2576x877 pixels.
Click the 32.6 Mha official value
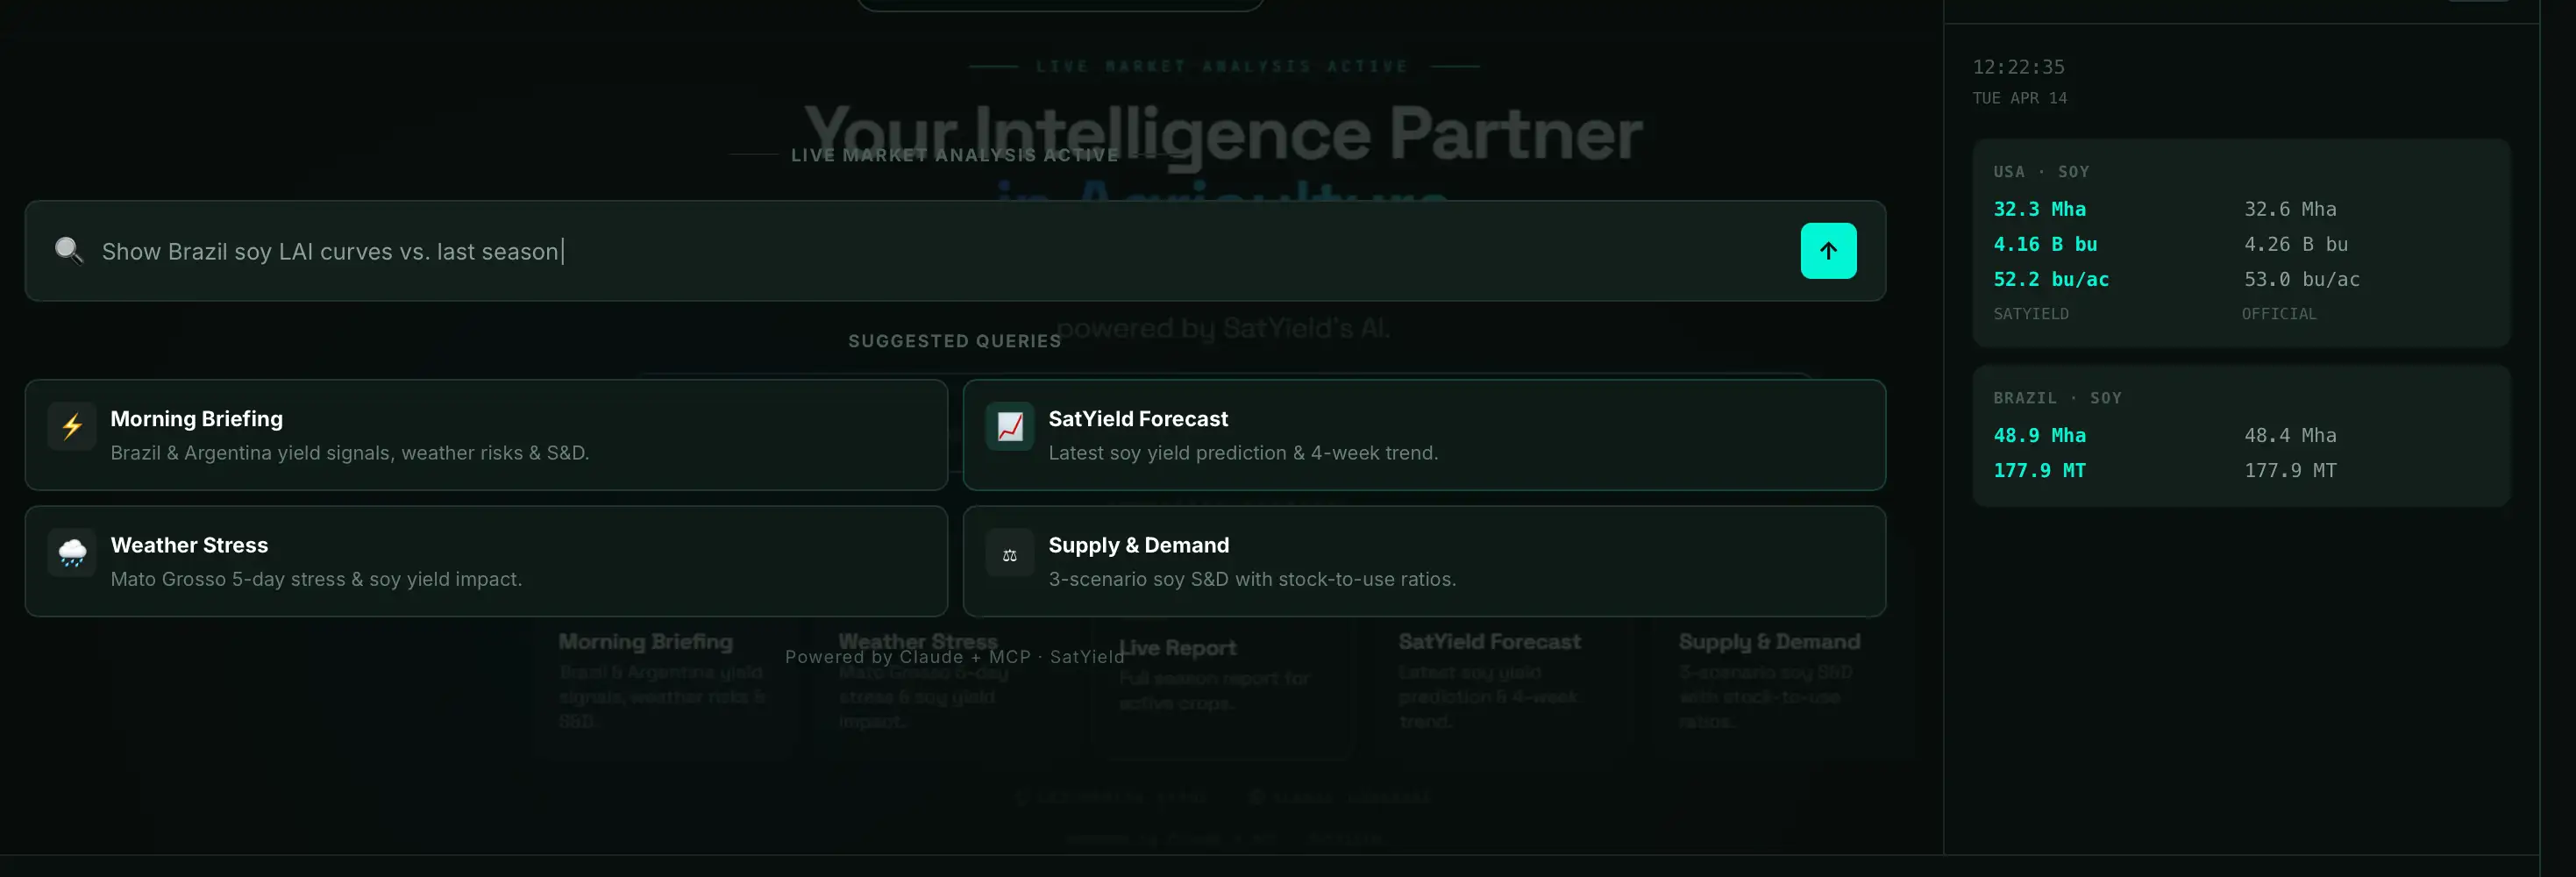tap(2290, 209)
